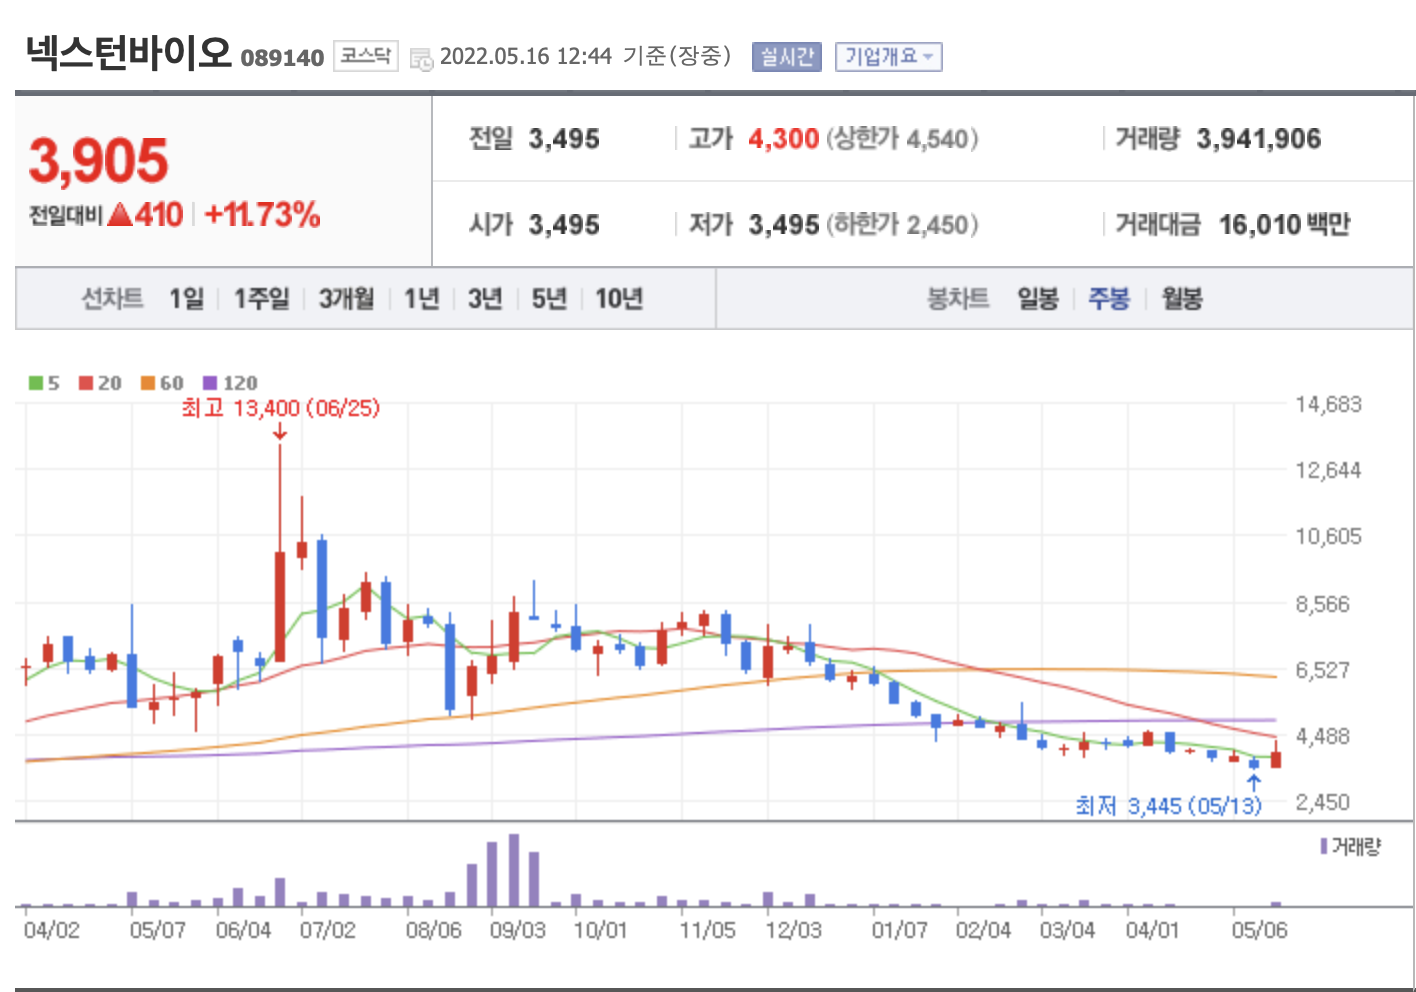Click the current price 3,905
Viewport: 1416px width, 992px height.
pos(98,161)
